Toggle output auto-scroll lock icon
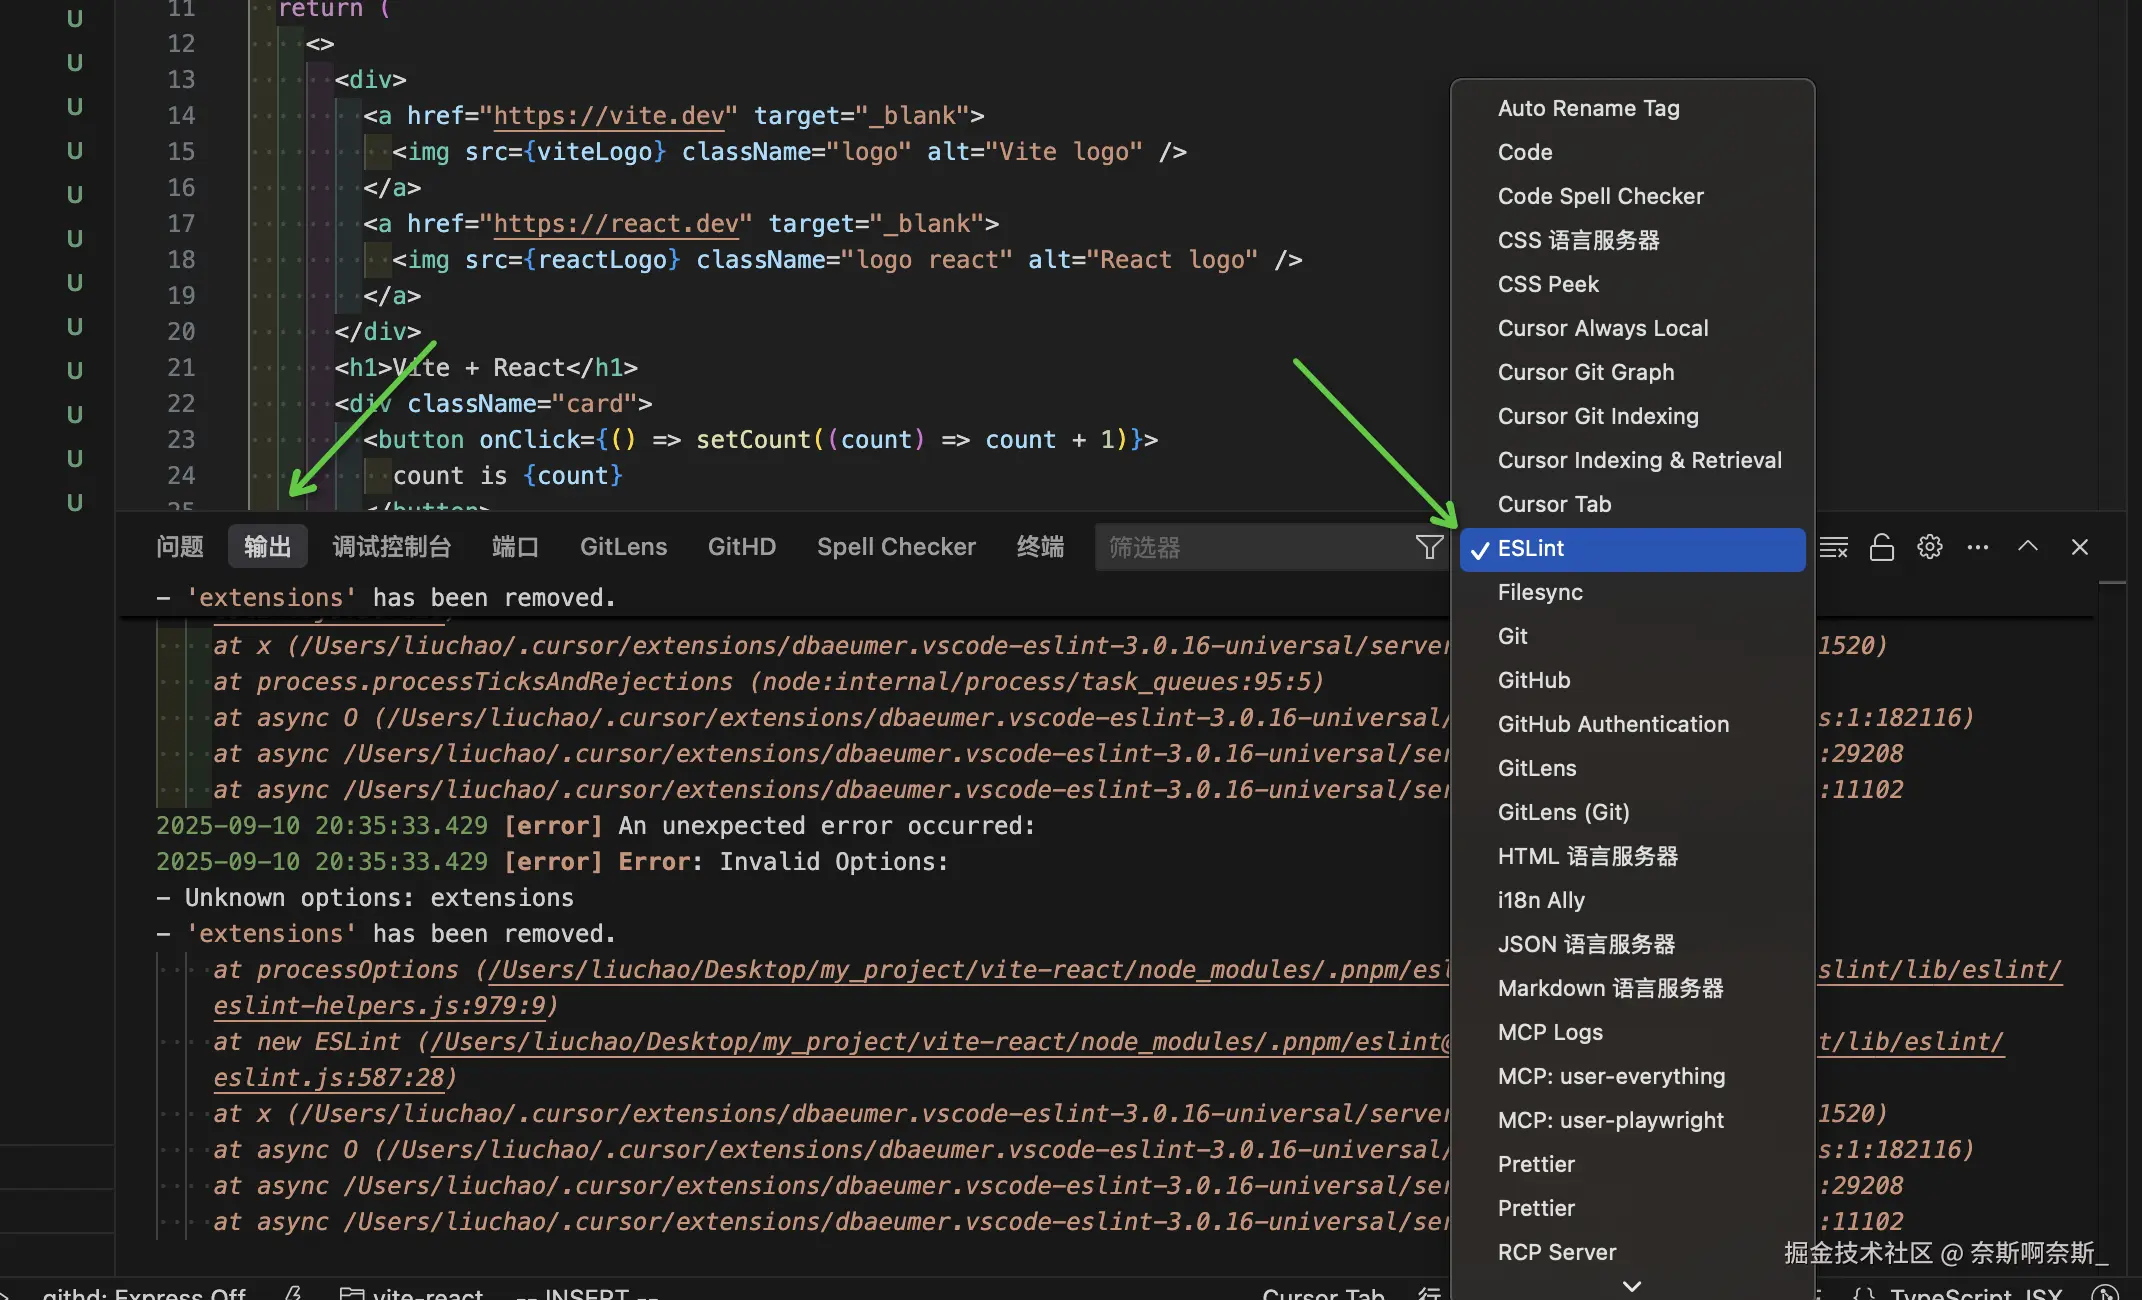The height and width of the screenshot is (1300, 2142). (1881, 547)
